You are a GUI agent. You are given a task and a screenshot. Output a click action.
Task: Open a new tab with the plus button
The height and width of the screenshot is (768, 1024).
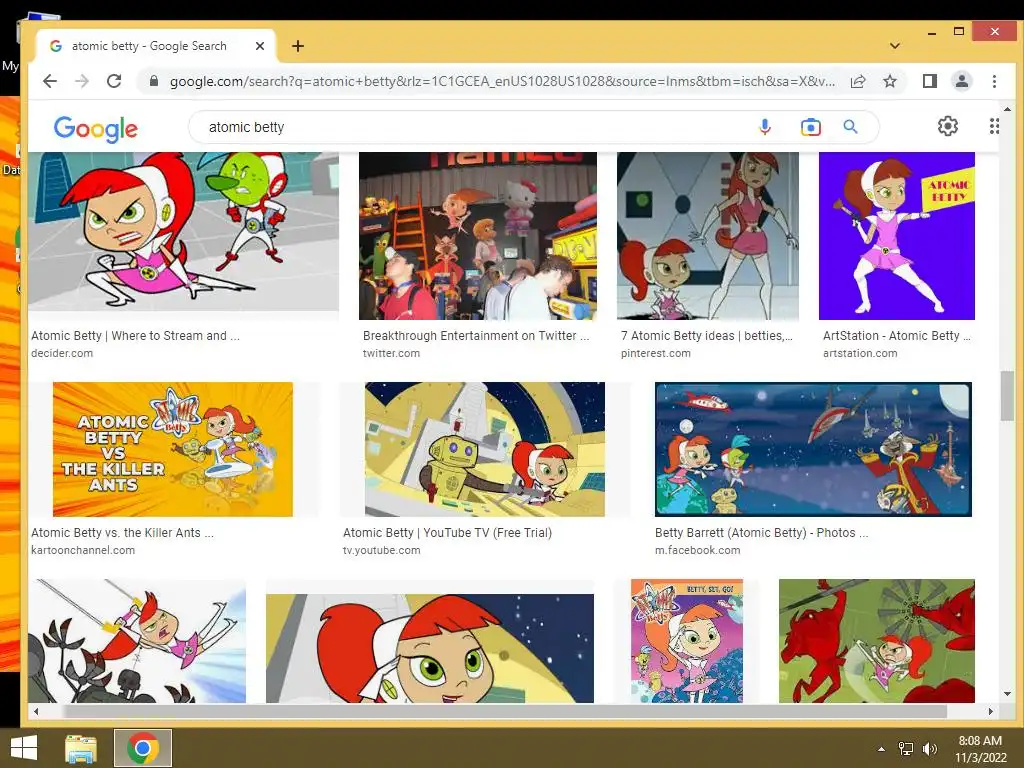click(x=298, y=46)
